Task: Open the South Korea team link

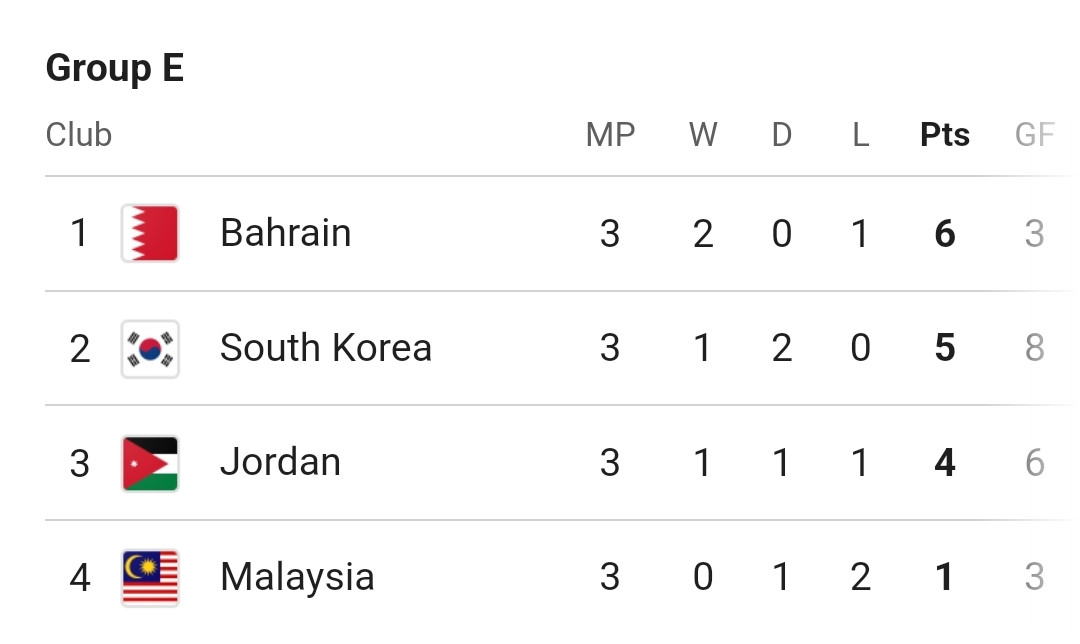Action: click(x=326, y=347)
